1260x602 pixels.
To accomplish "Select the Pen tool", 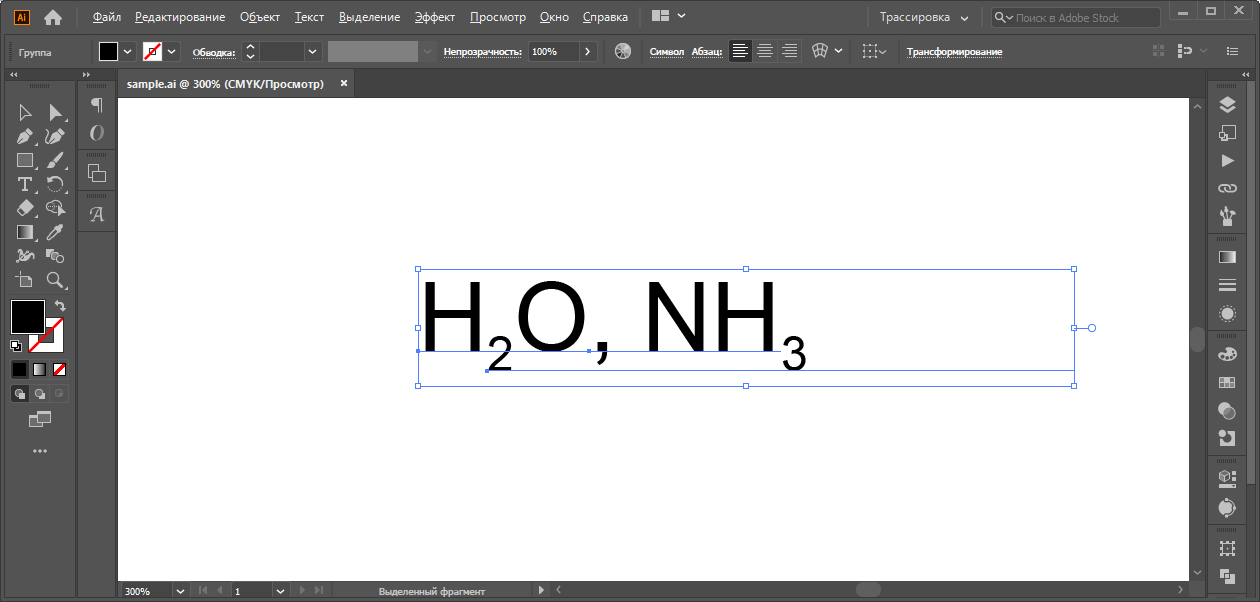I will (x=25, y=137).
